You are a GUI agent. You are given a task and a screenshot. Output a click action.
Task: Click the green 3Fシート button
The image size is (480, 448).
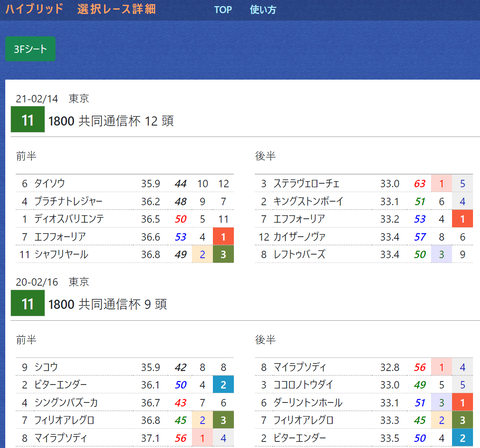coord(30,49)
